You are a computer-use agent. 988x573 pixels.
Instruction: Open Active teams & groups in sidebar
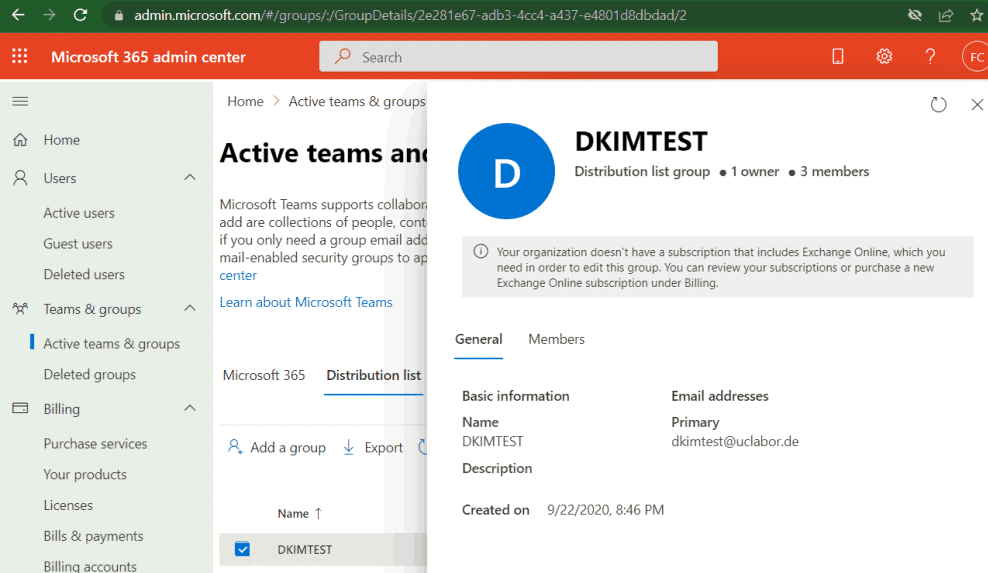pos(112,344)
